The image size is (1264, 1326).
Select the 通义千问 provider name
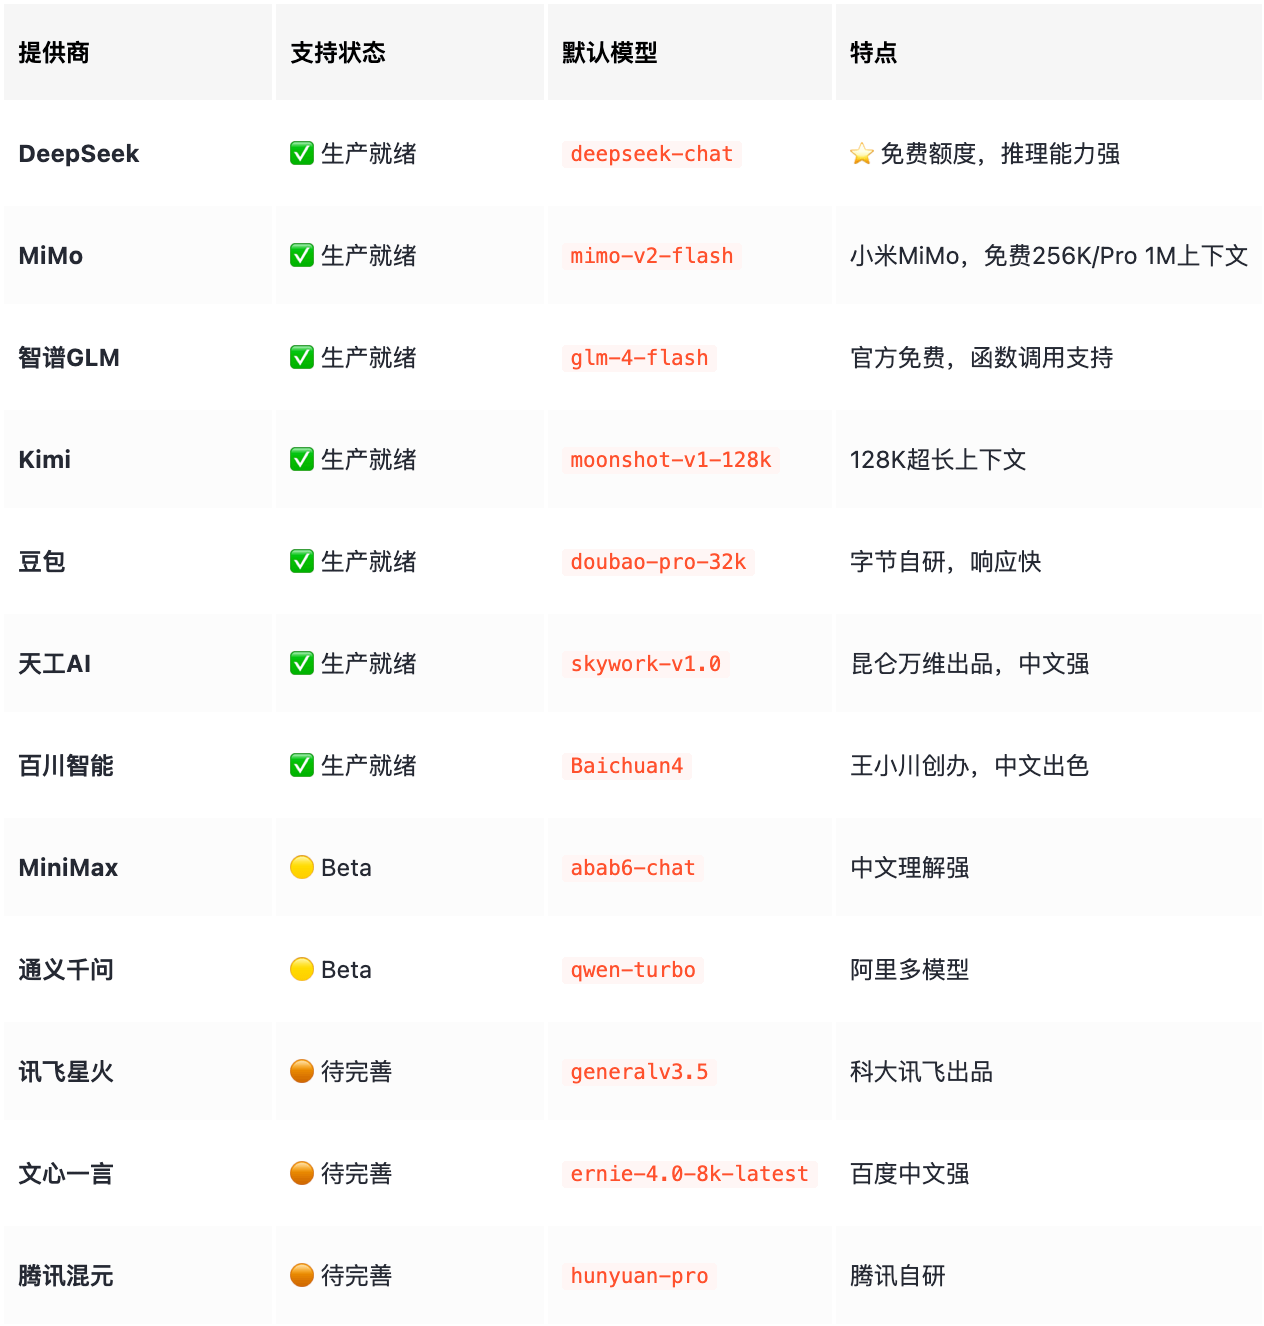66,969
